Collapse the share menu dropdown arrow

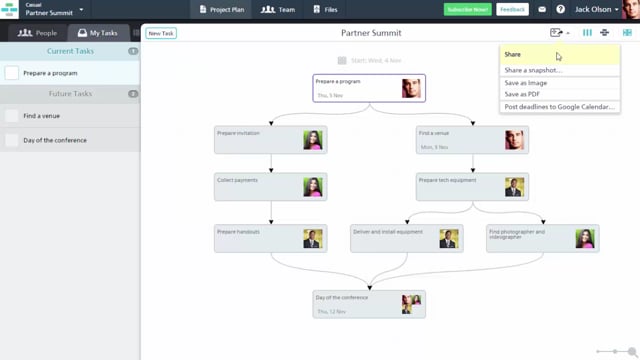click(x=568, y=33)
